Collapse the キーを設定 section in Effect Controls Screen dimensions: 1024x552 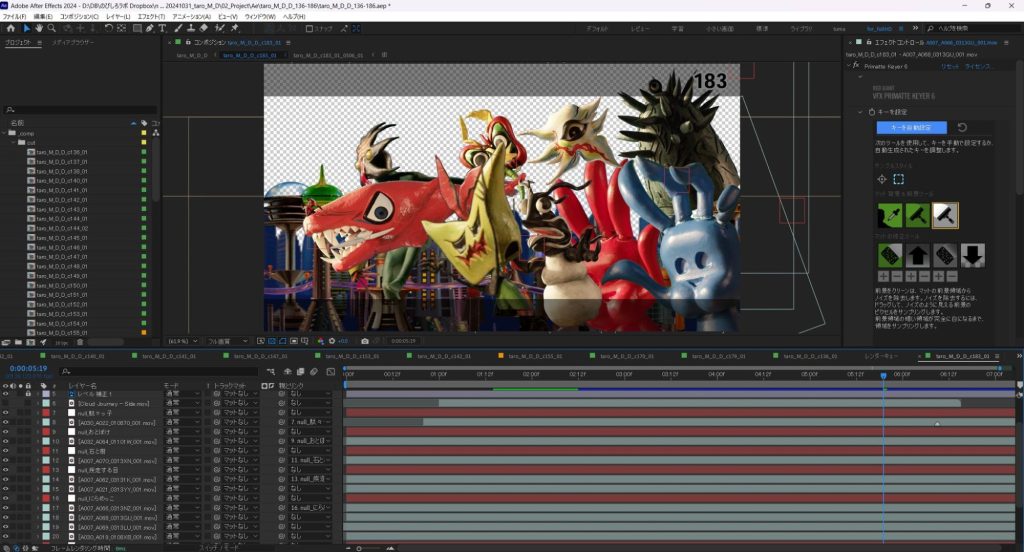(860, 112)
